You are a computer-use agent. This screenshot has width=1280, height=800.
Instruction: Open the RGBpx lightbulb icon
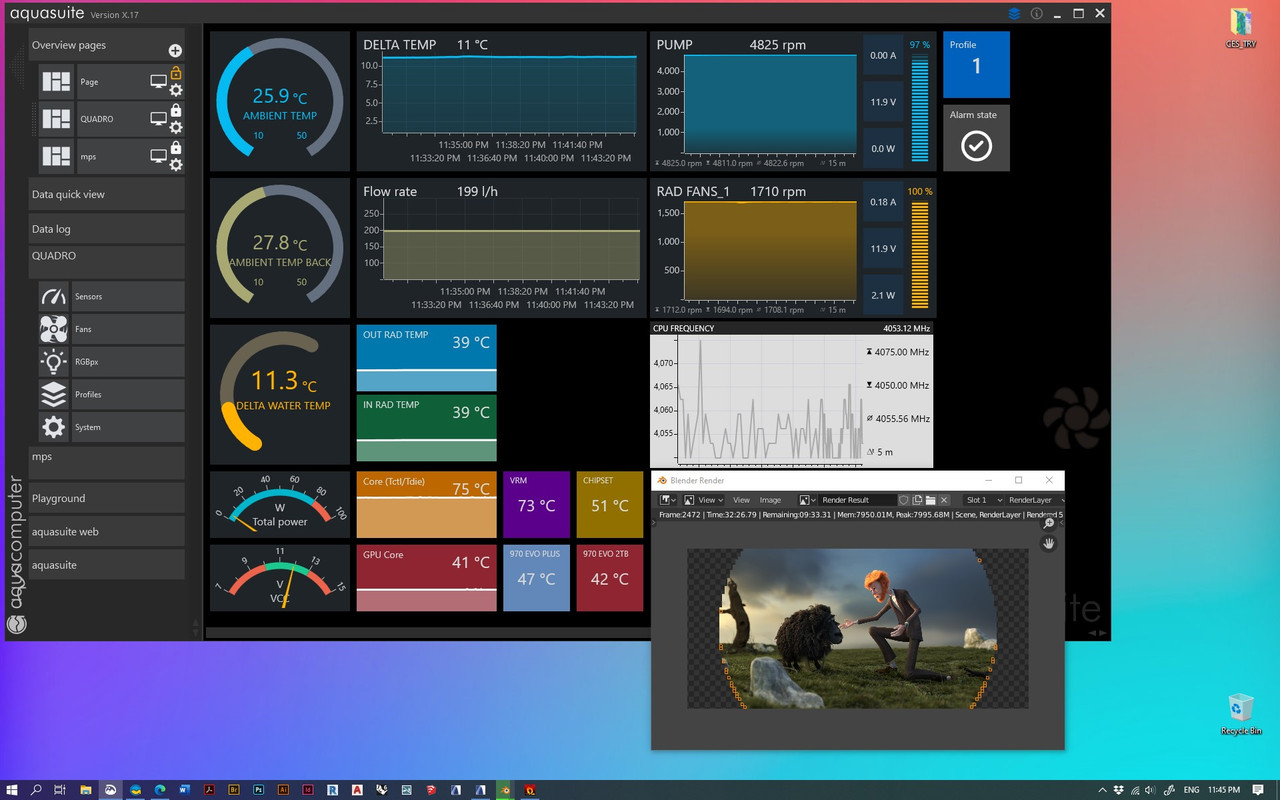point(53,361)
